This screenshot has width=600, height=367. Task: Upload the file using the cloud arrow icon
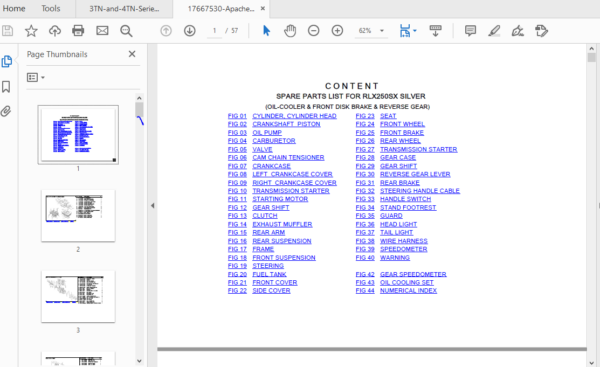point(55,31)
